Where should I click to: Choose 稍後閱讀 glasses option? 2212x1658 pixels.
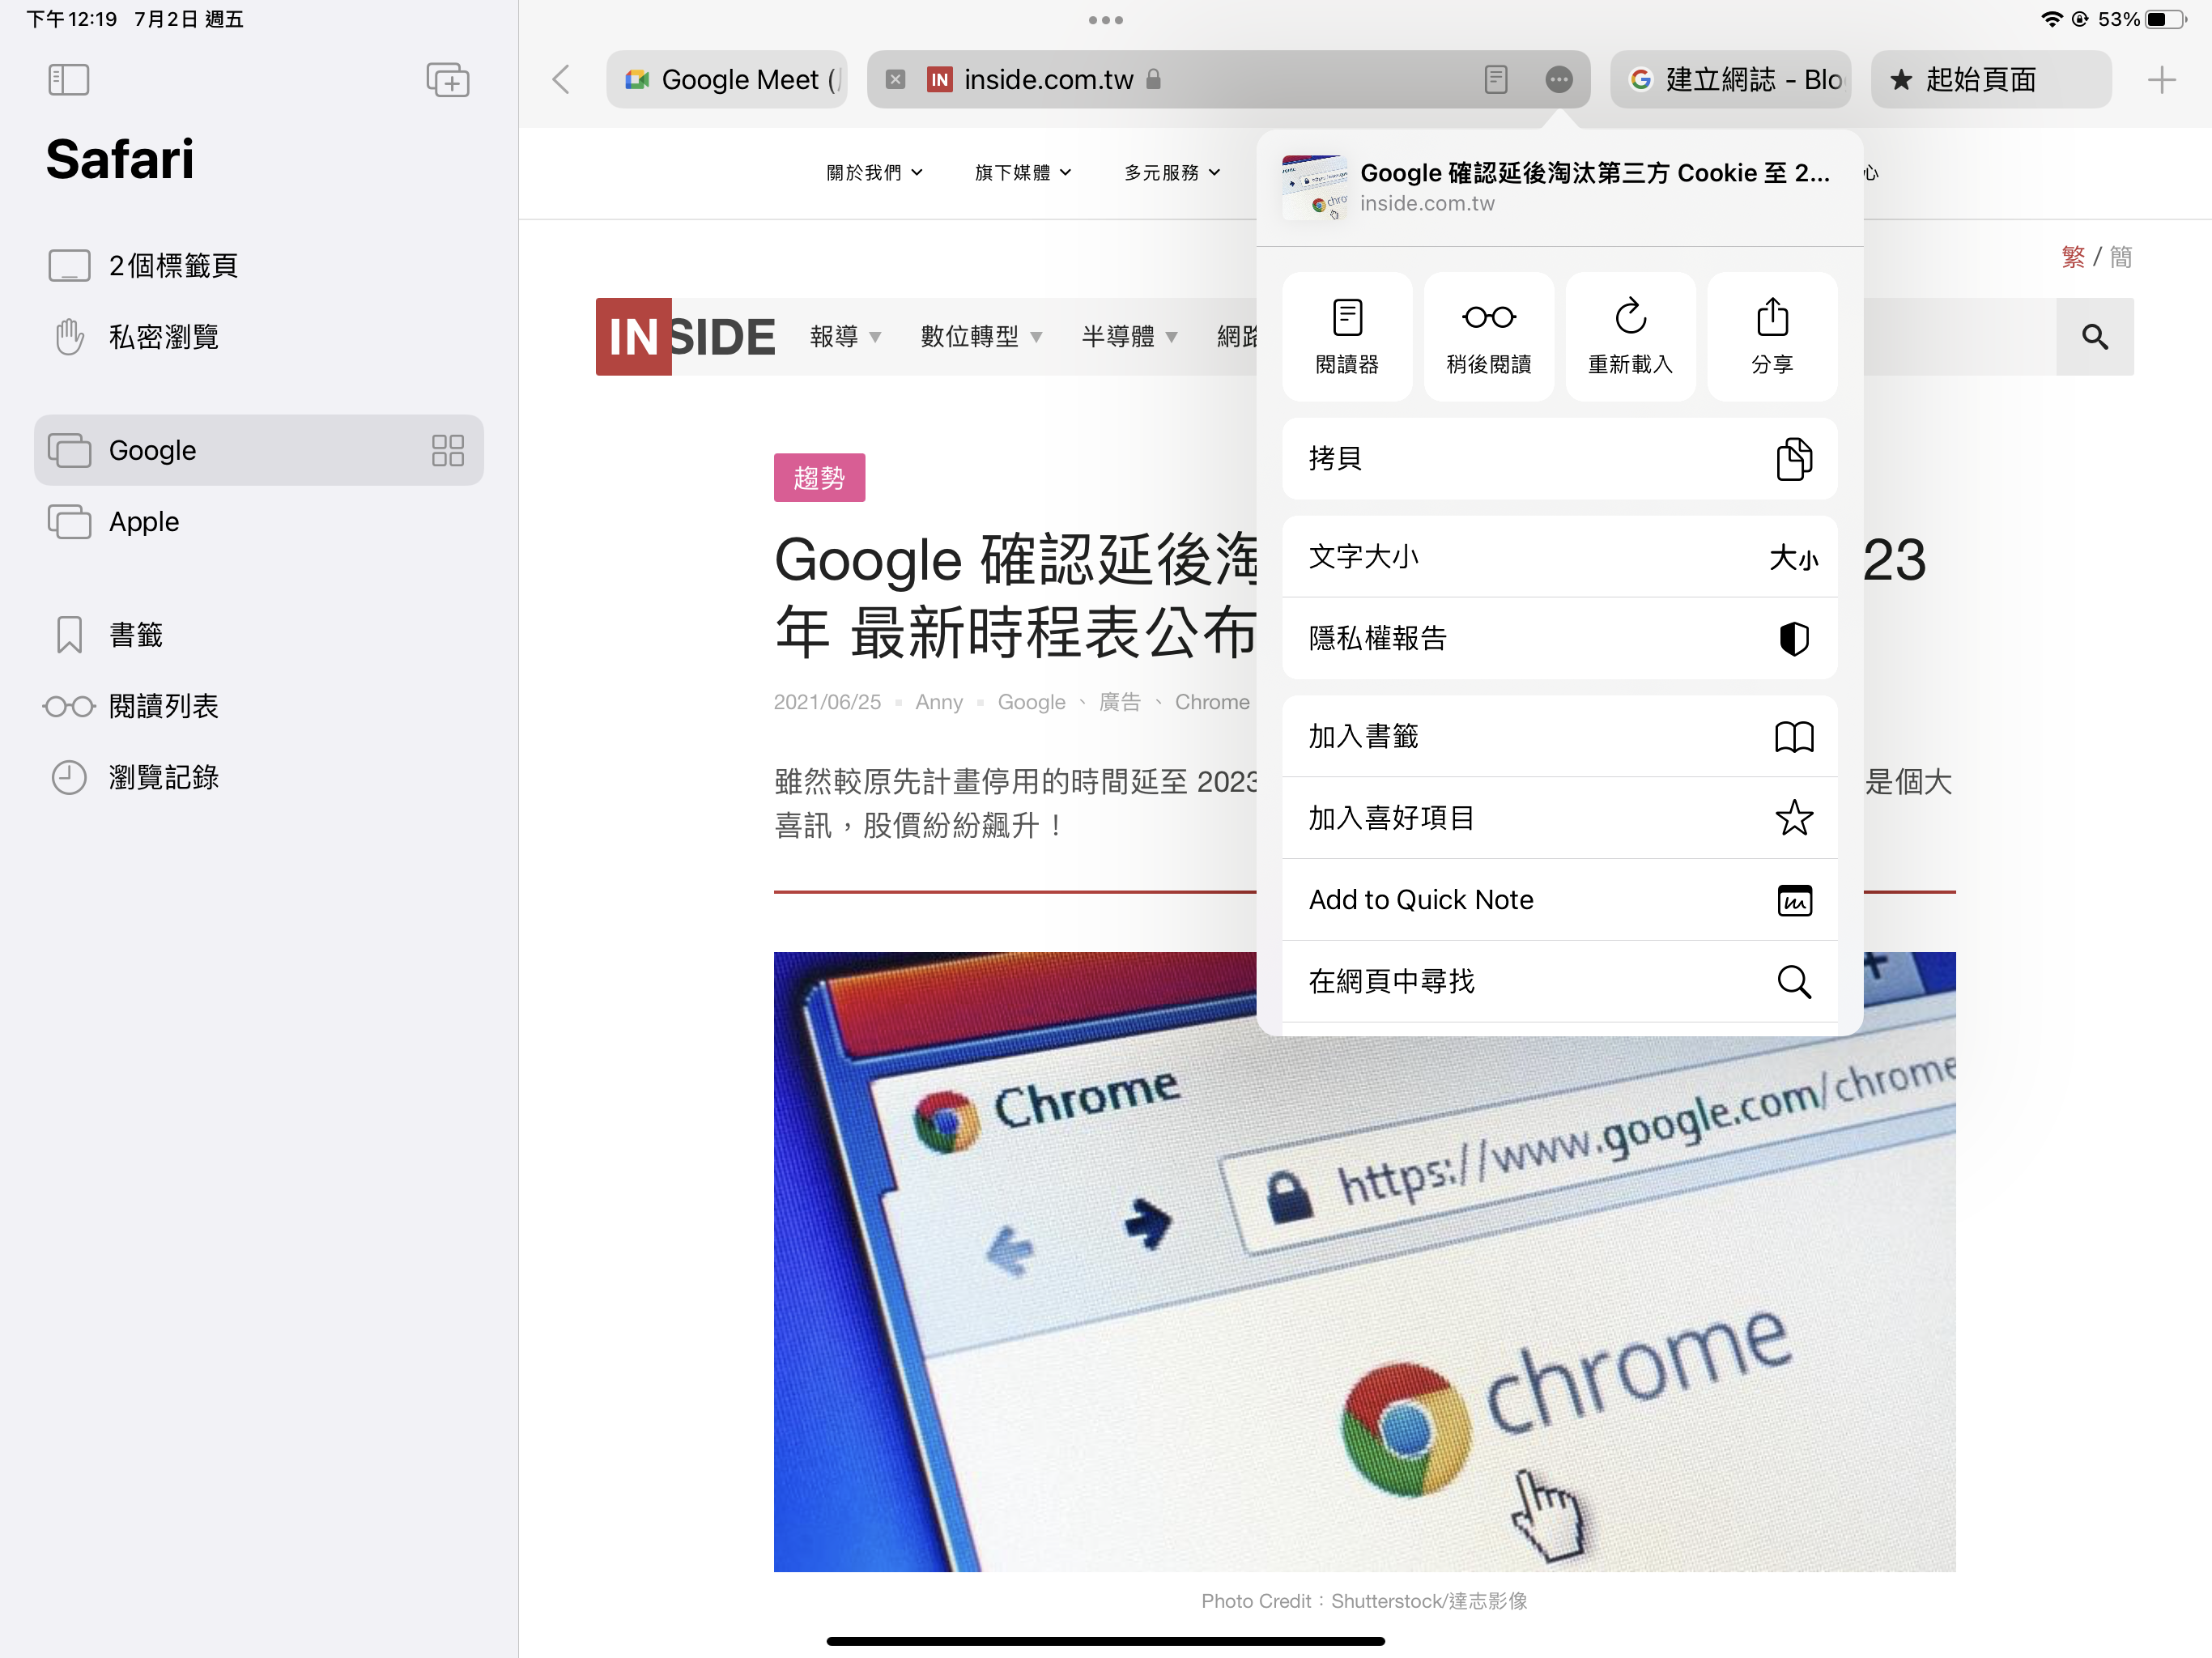coord(1489,337)
